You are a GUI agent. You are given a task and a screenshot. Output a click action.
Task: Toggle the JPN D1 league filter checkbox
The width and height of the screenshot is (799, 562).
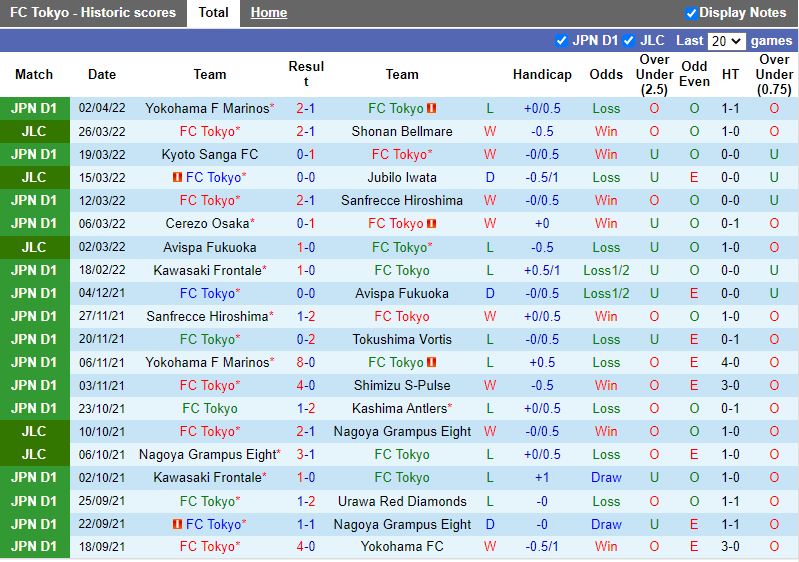click(561, 41)
